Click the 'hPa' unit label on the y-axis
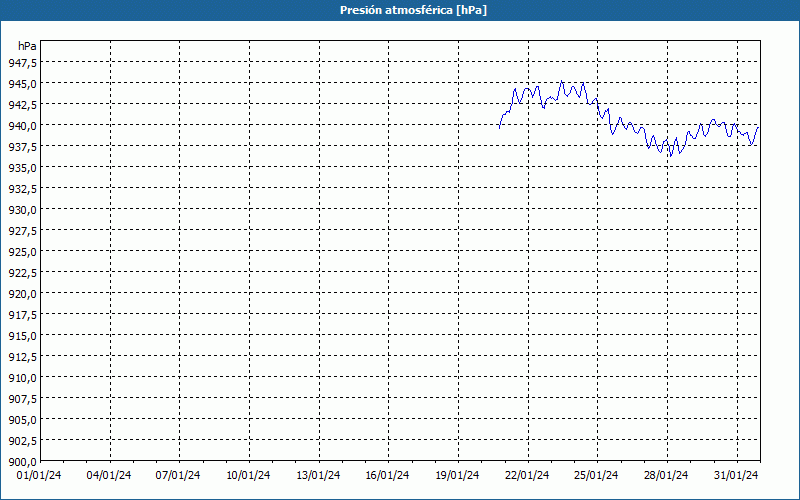 (27, 46)
